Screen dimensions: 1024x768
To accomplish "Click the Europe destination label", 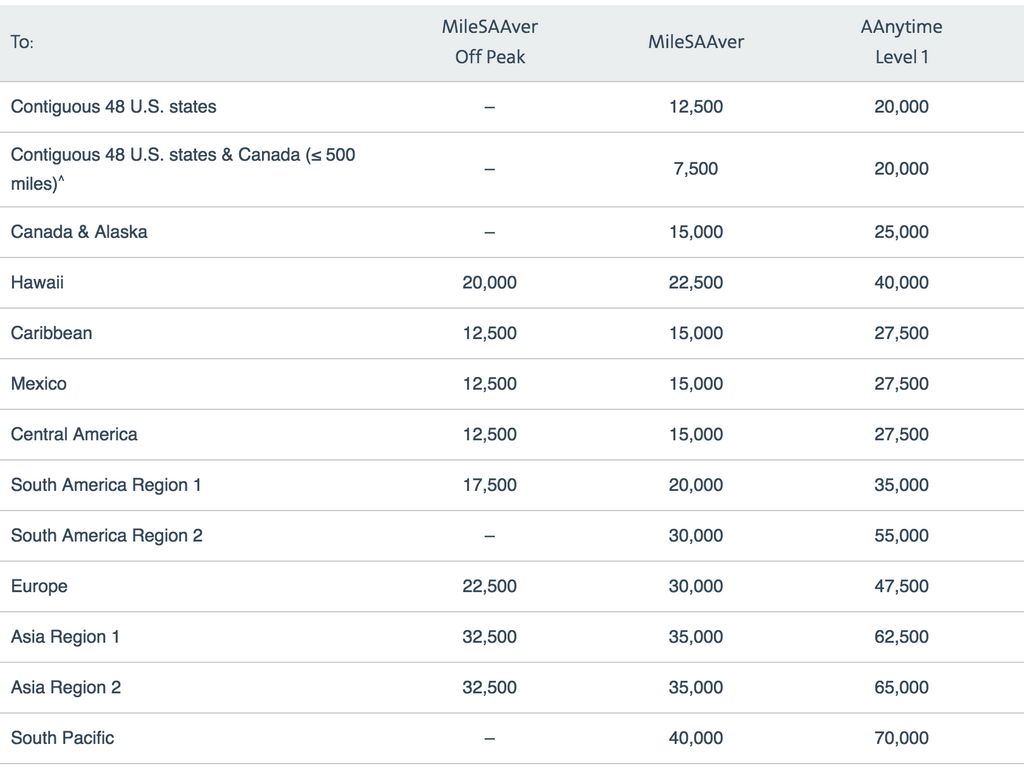I will click(39, 586).
